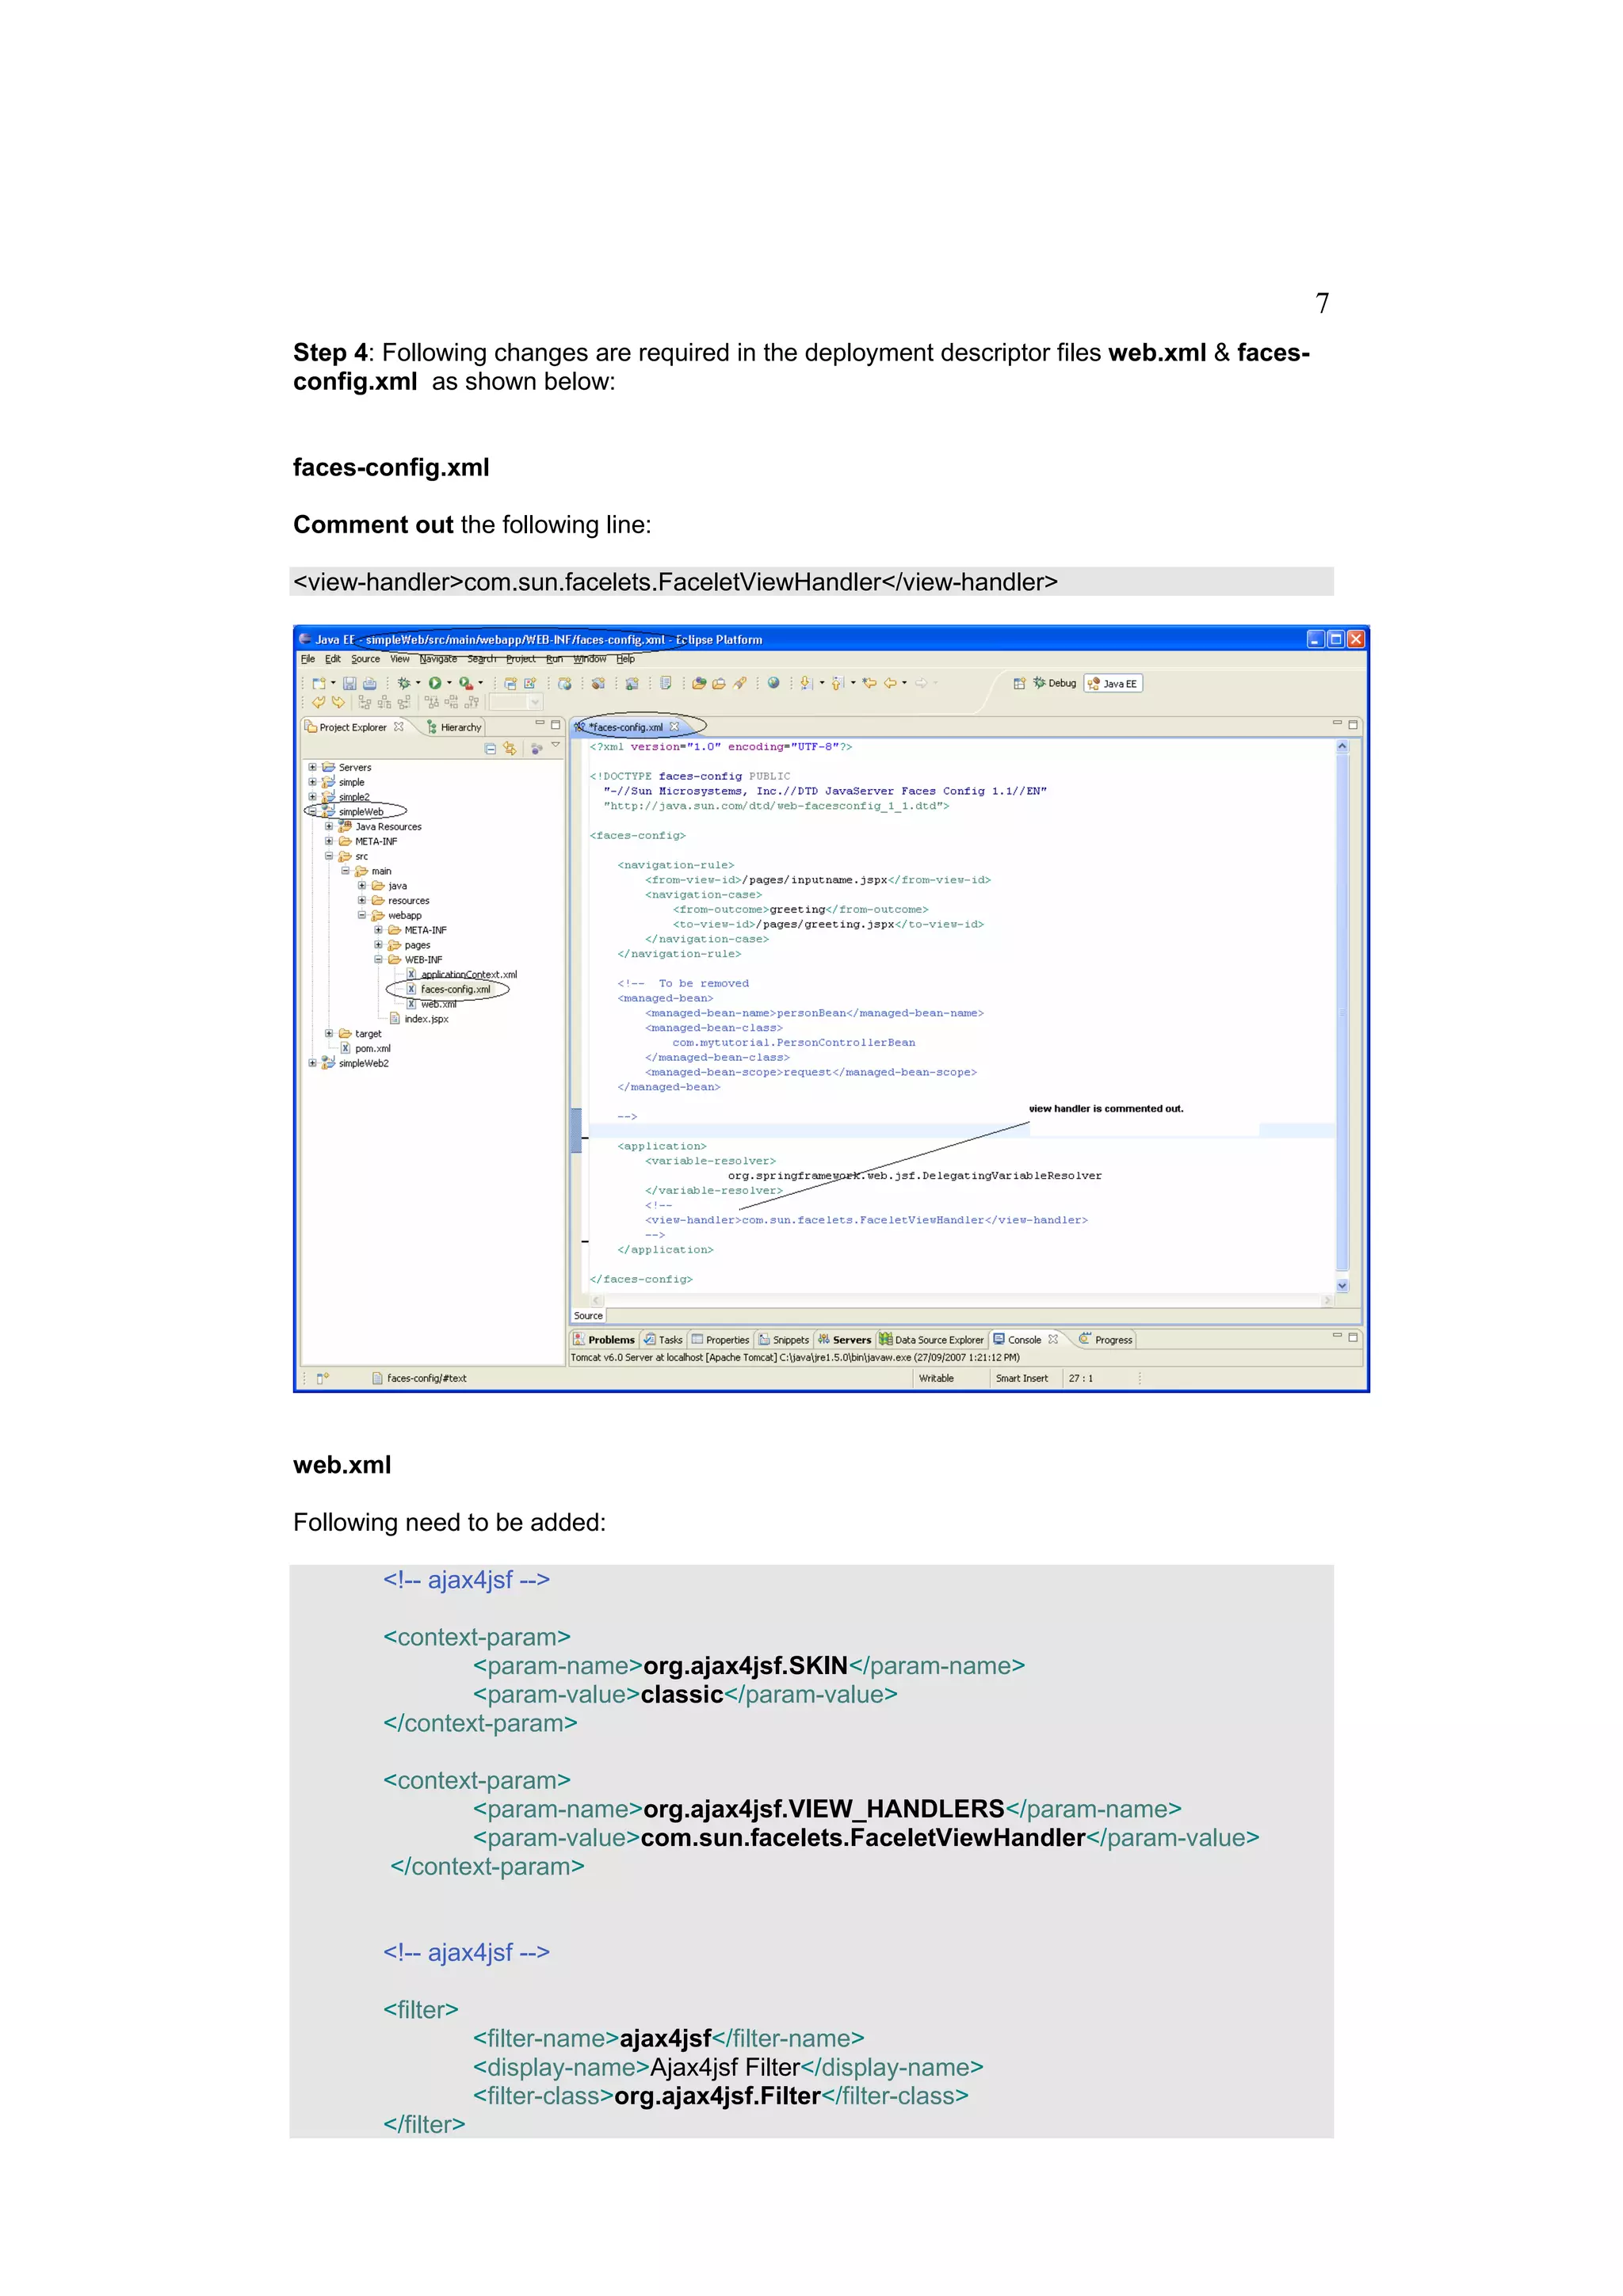Click the Save toolbar icon
The image size is (1623, 2296).
tap(350, 684)
